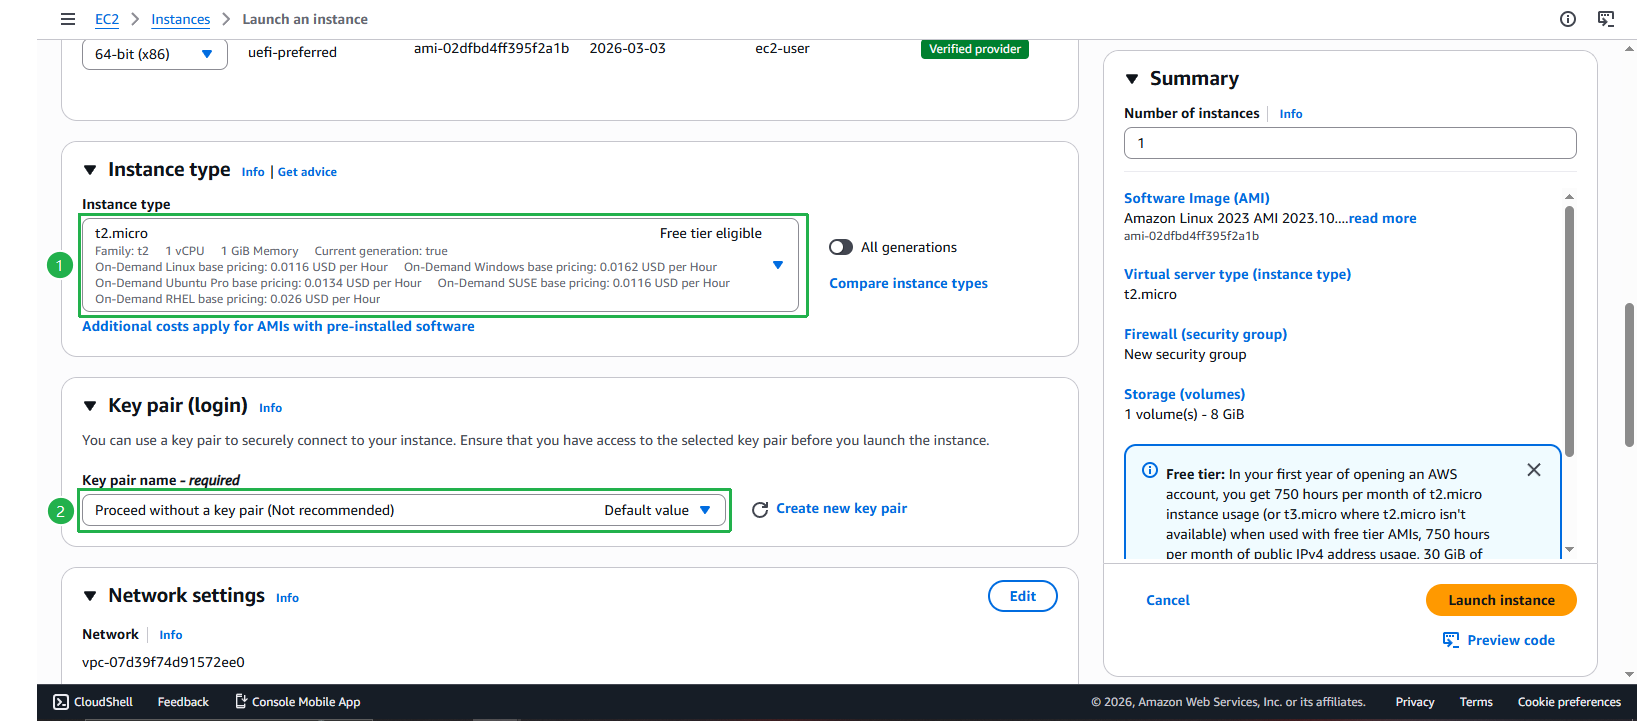Open Instance type Info link
Screen dimensions: 1637x721
[253, 172]
